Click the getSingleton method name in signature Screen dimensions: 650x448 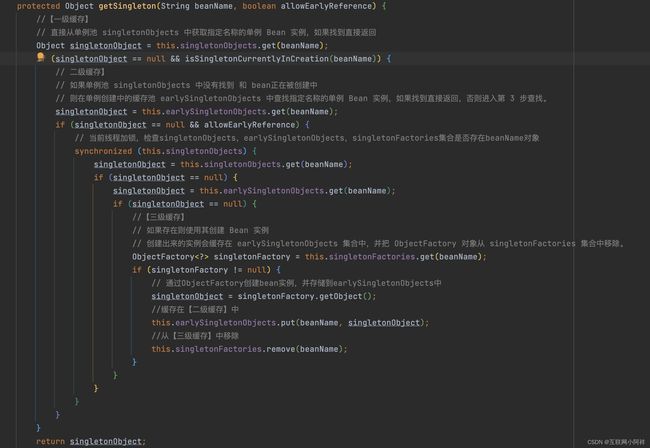127,6
